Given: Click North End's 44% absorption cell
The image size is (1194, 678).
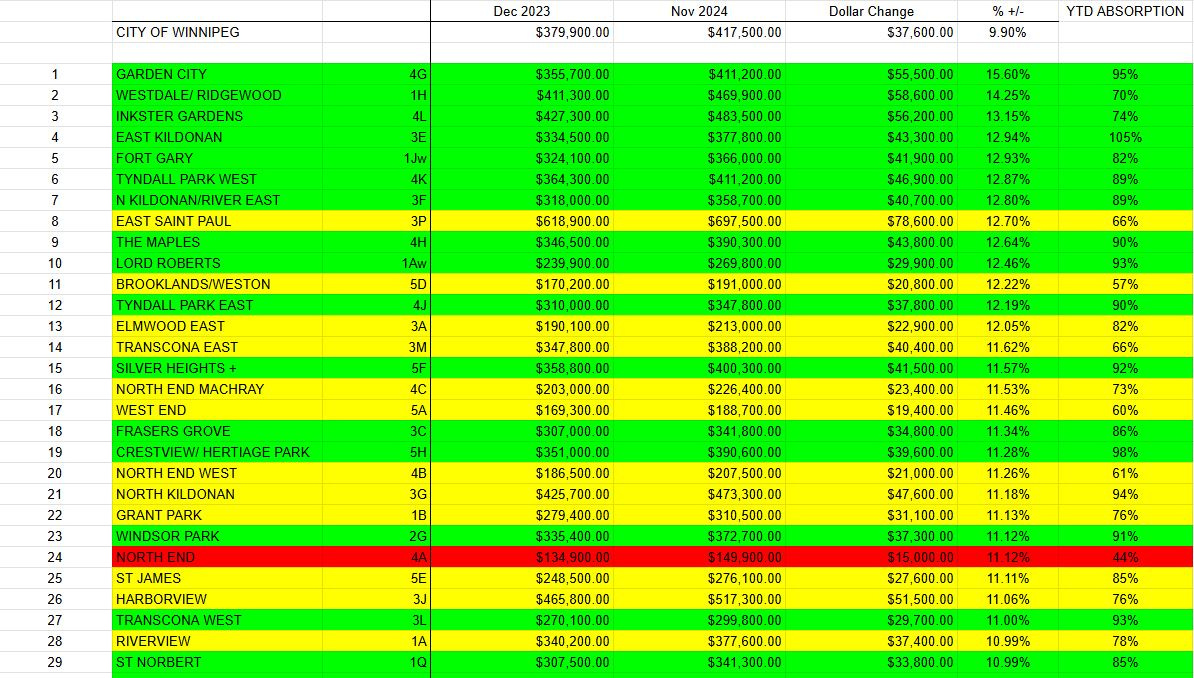Looking at the screenshot, I should 1125,557.
